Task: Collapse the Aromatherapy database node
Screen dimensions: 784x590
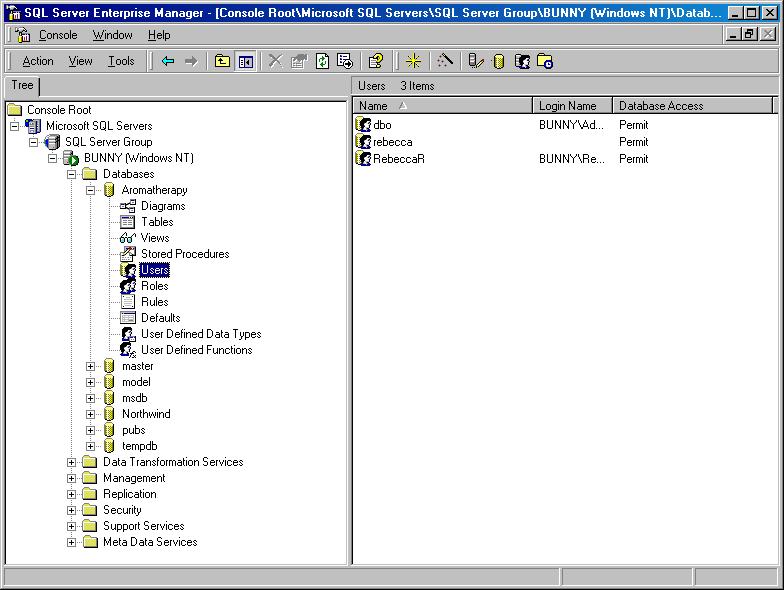Action: click(x=90, y=190)
